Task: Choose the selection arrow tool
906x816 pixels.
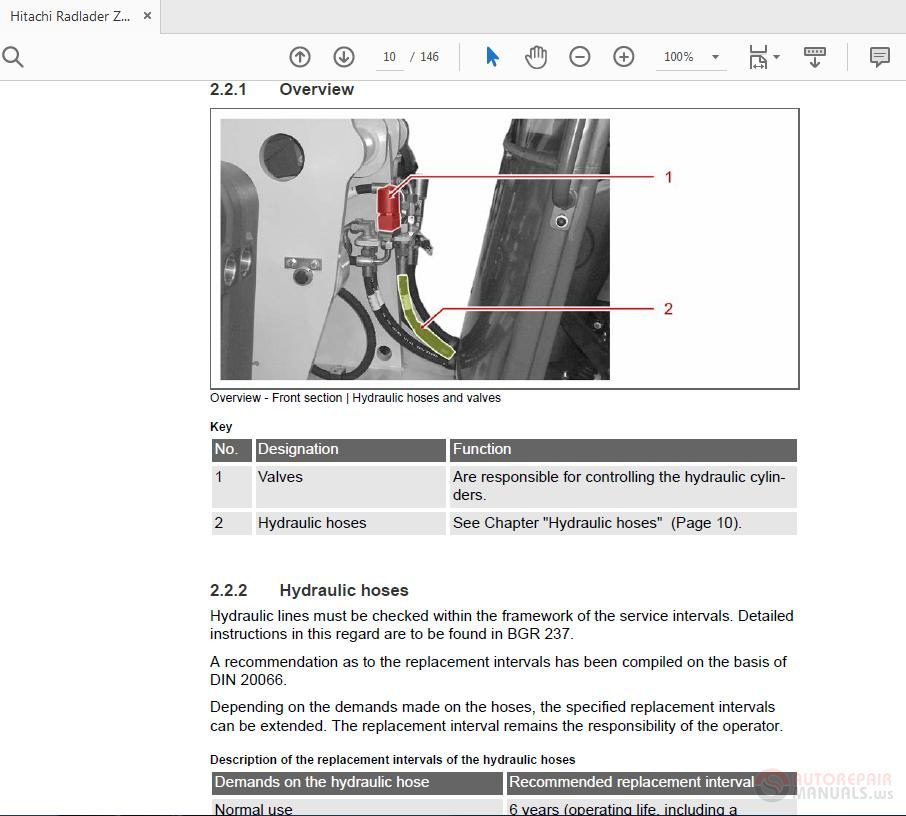Action: click(x=492, y=57)
